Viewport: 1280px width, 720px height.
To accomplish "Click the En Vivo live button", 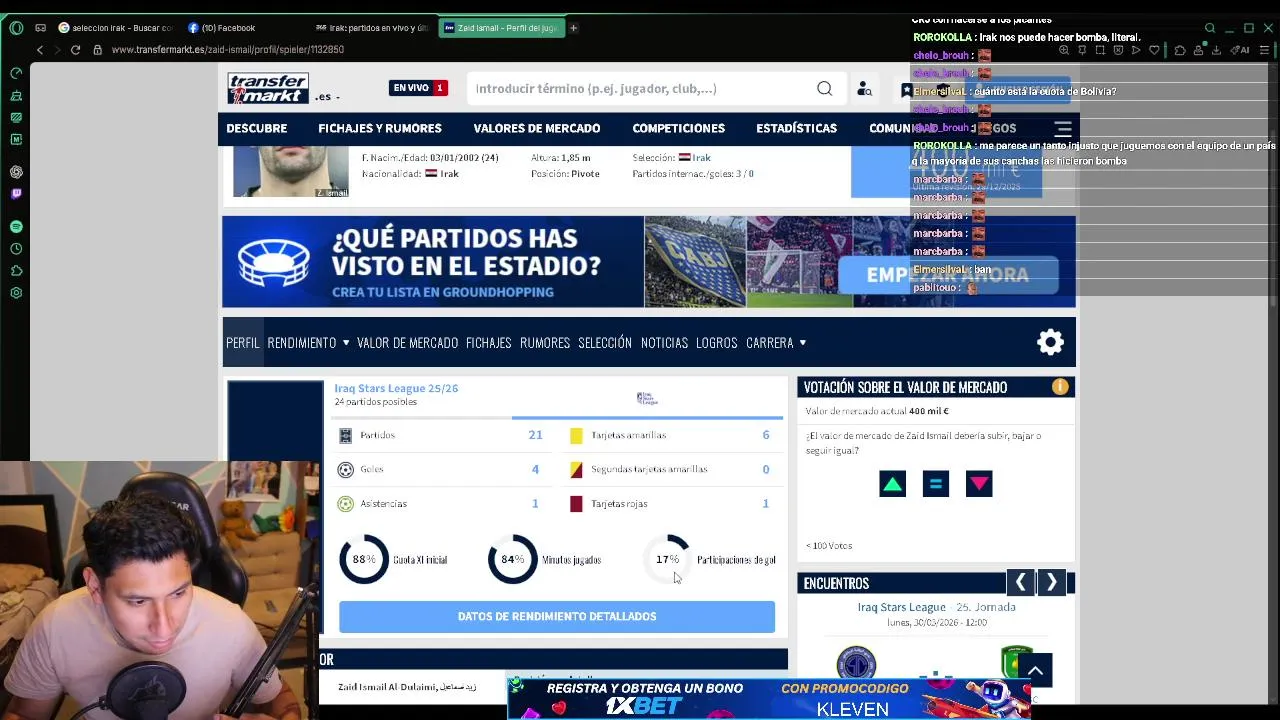I will 418,88.
